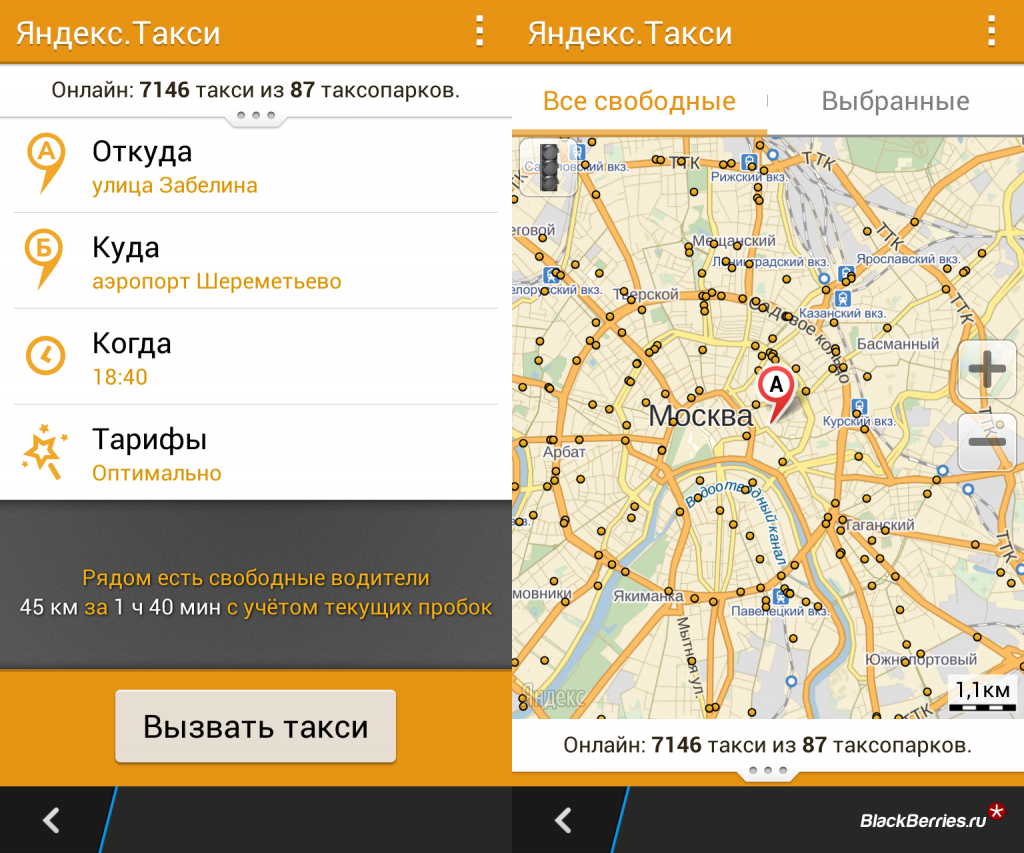This screenshot has width=1024, height=853.
Task: Tap the Мещанский district label on map
Action: [734, 241]
